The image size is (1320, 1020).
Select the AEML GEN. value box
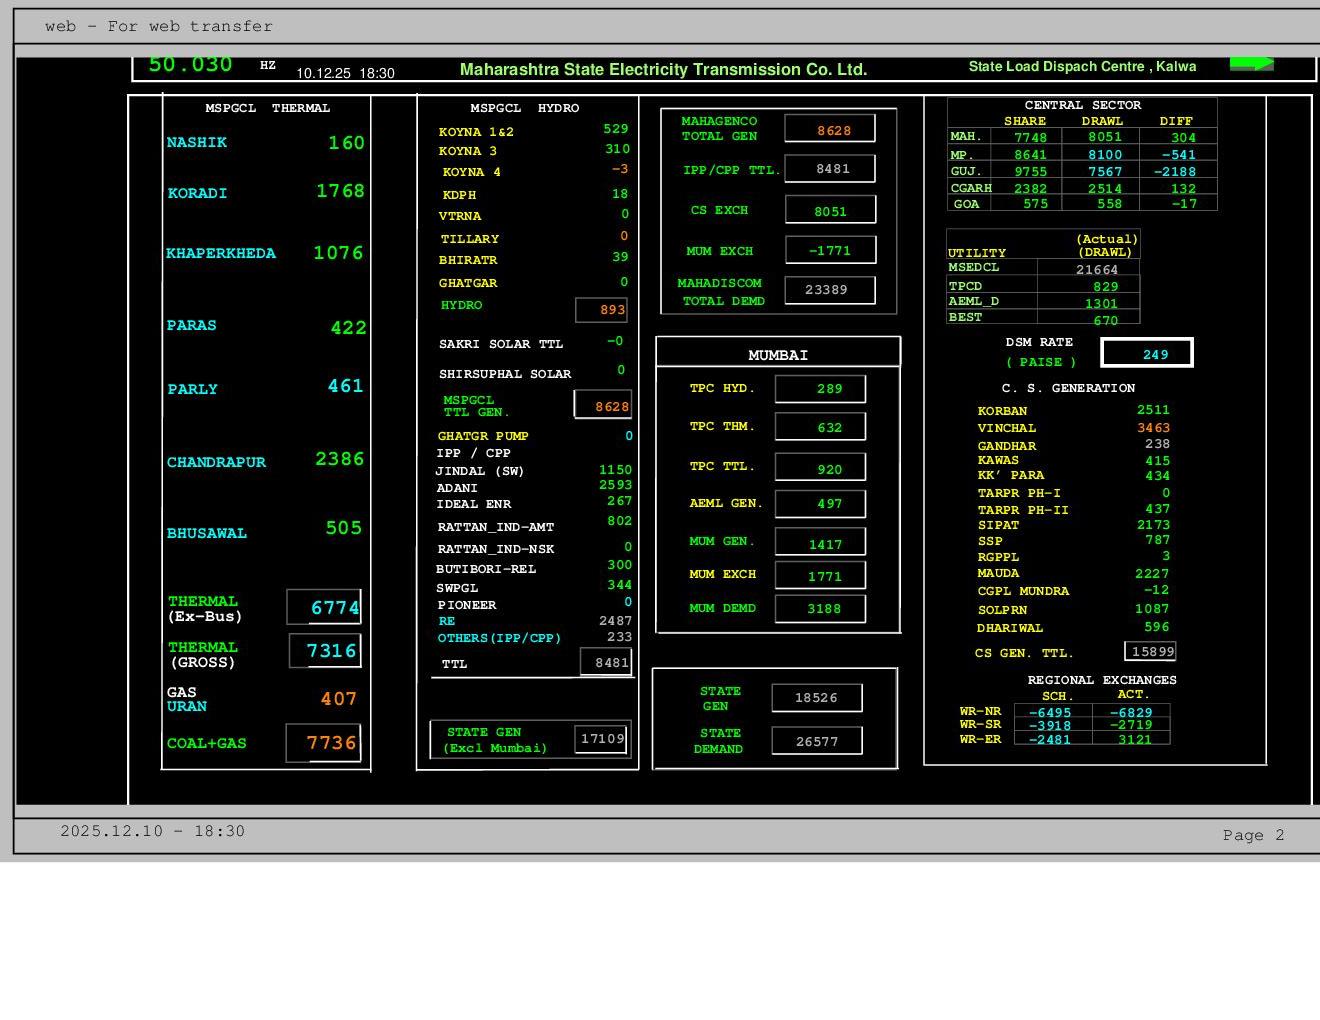click(820, 504)
